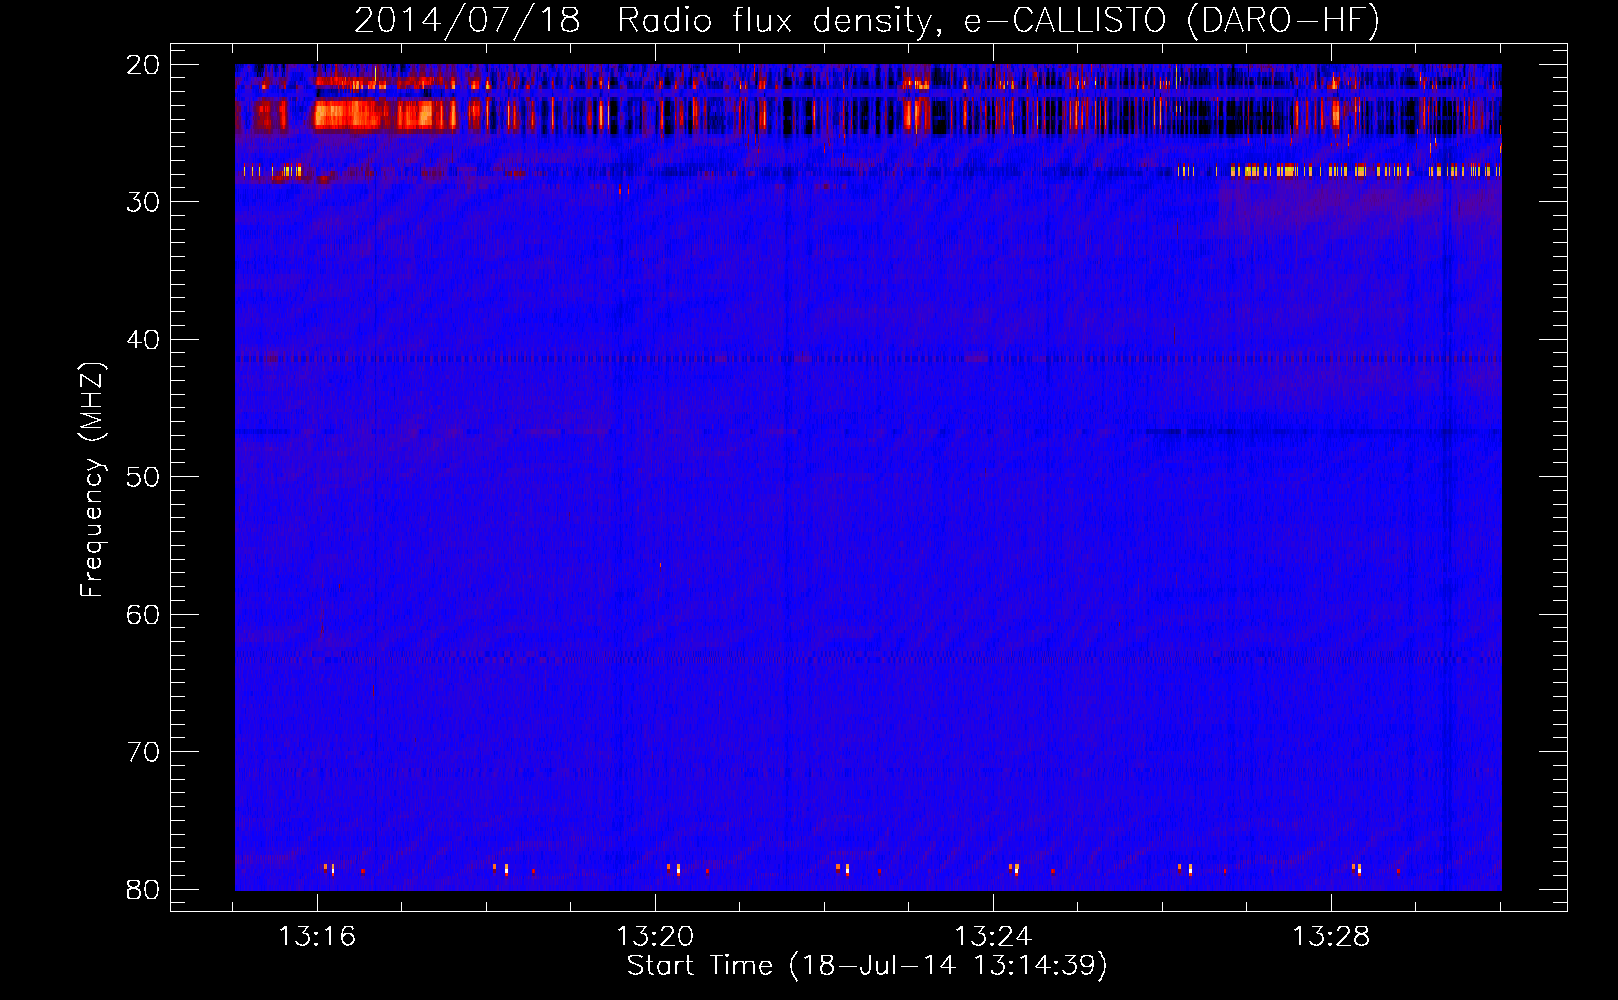This screenshot has height=1000, width=1618.
Task: Click the 13:24 time tick label
Action: point(993,937)
